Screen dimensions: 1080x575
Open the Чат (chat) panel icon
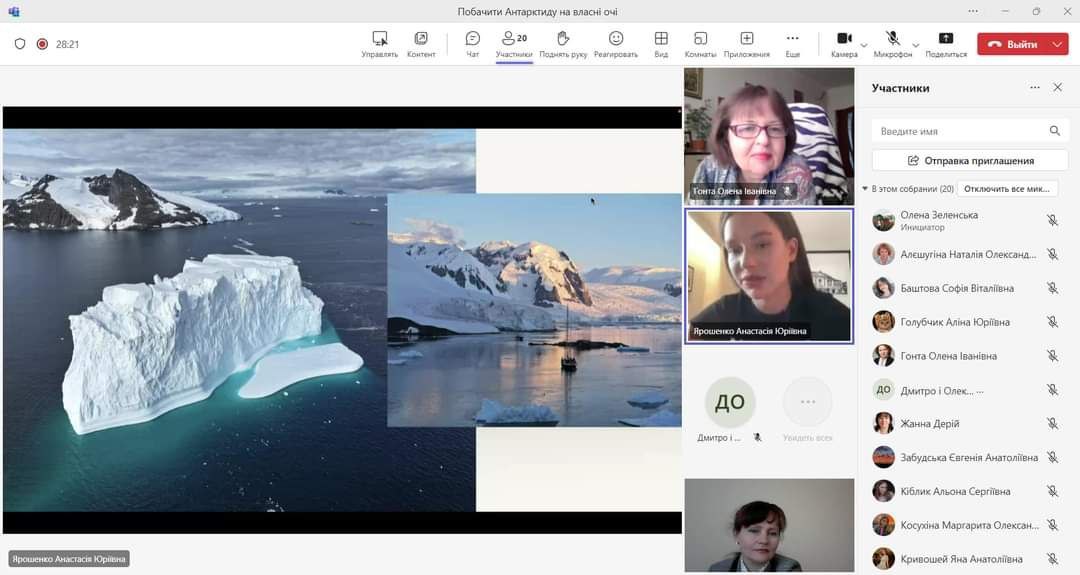[x=473, y=39]
